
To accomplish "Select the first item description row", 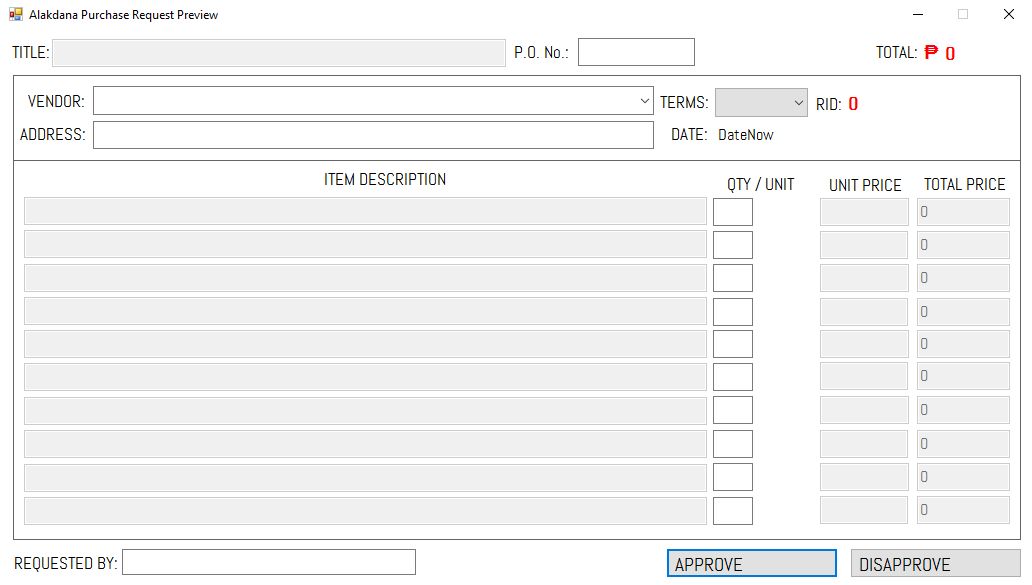I will point(365,211).
